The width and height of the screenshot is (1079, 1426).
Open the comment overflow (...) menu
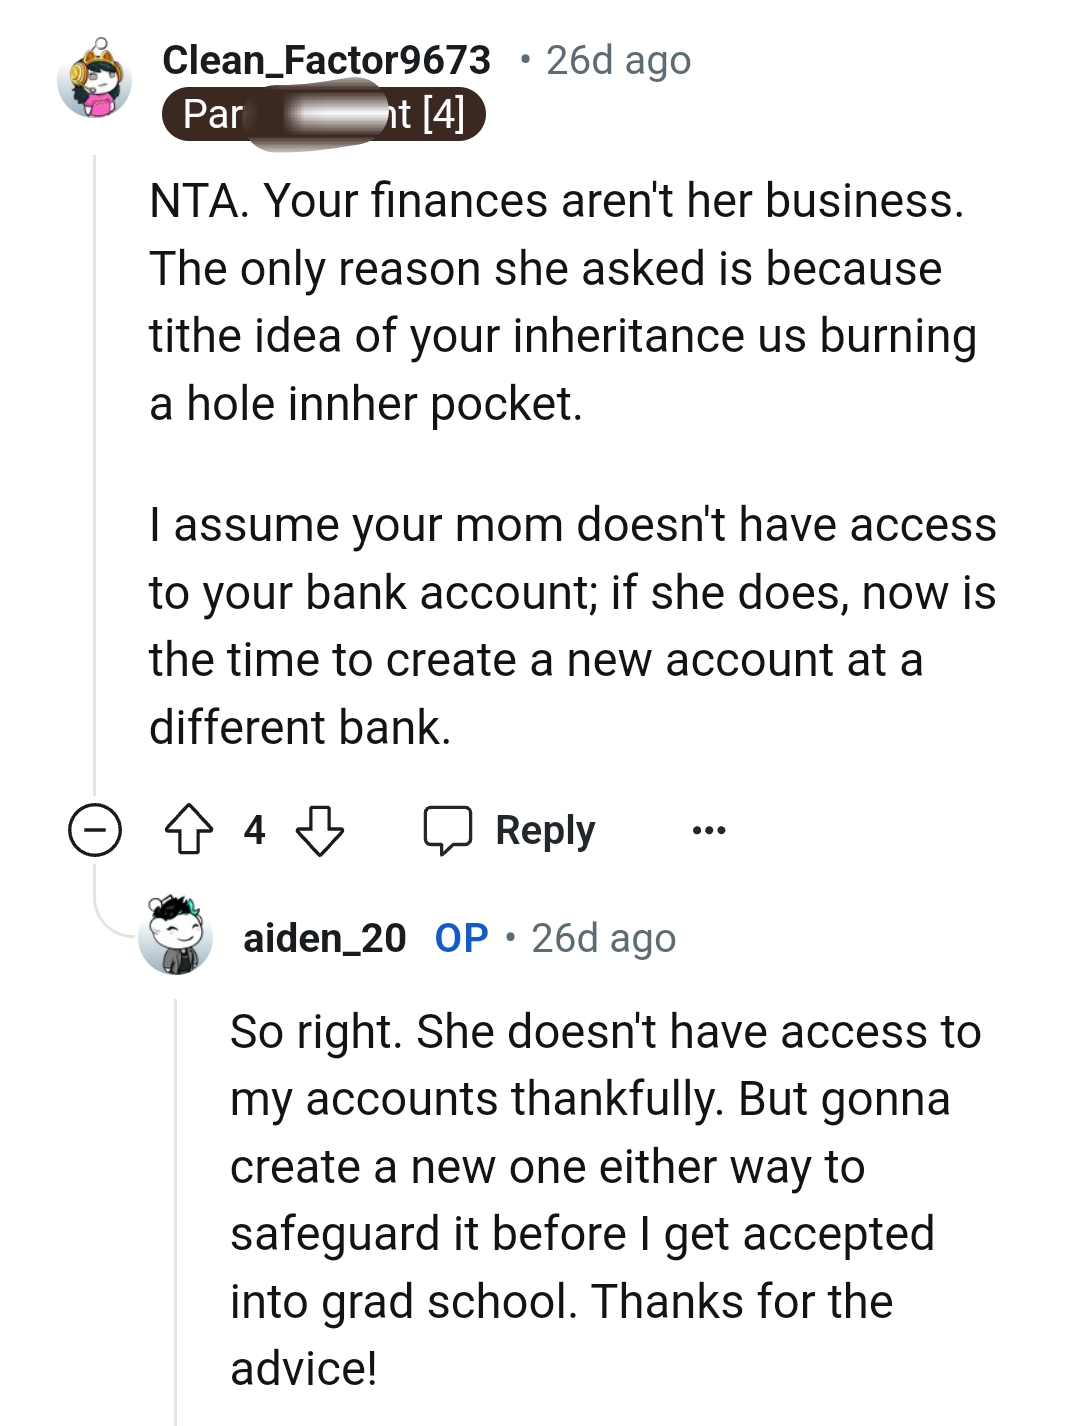[x=706, y=829]
